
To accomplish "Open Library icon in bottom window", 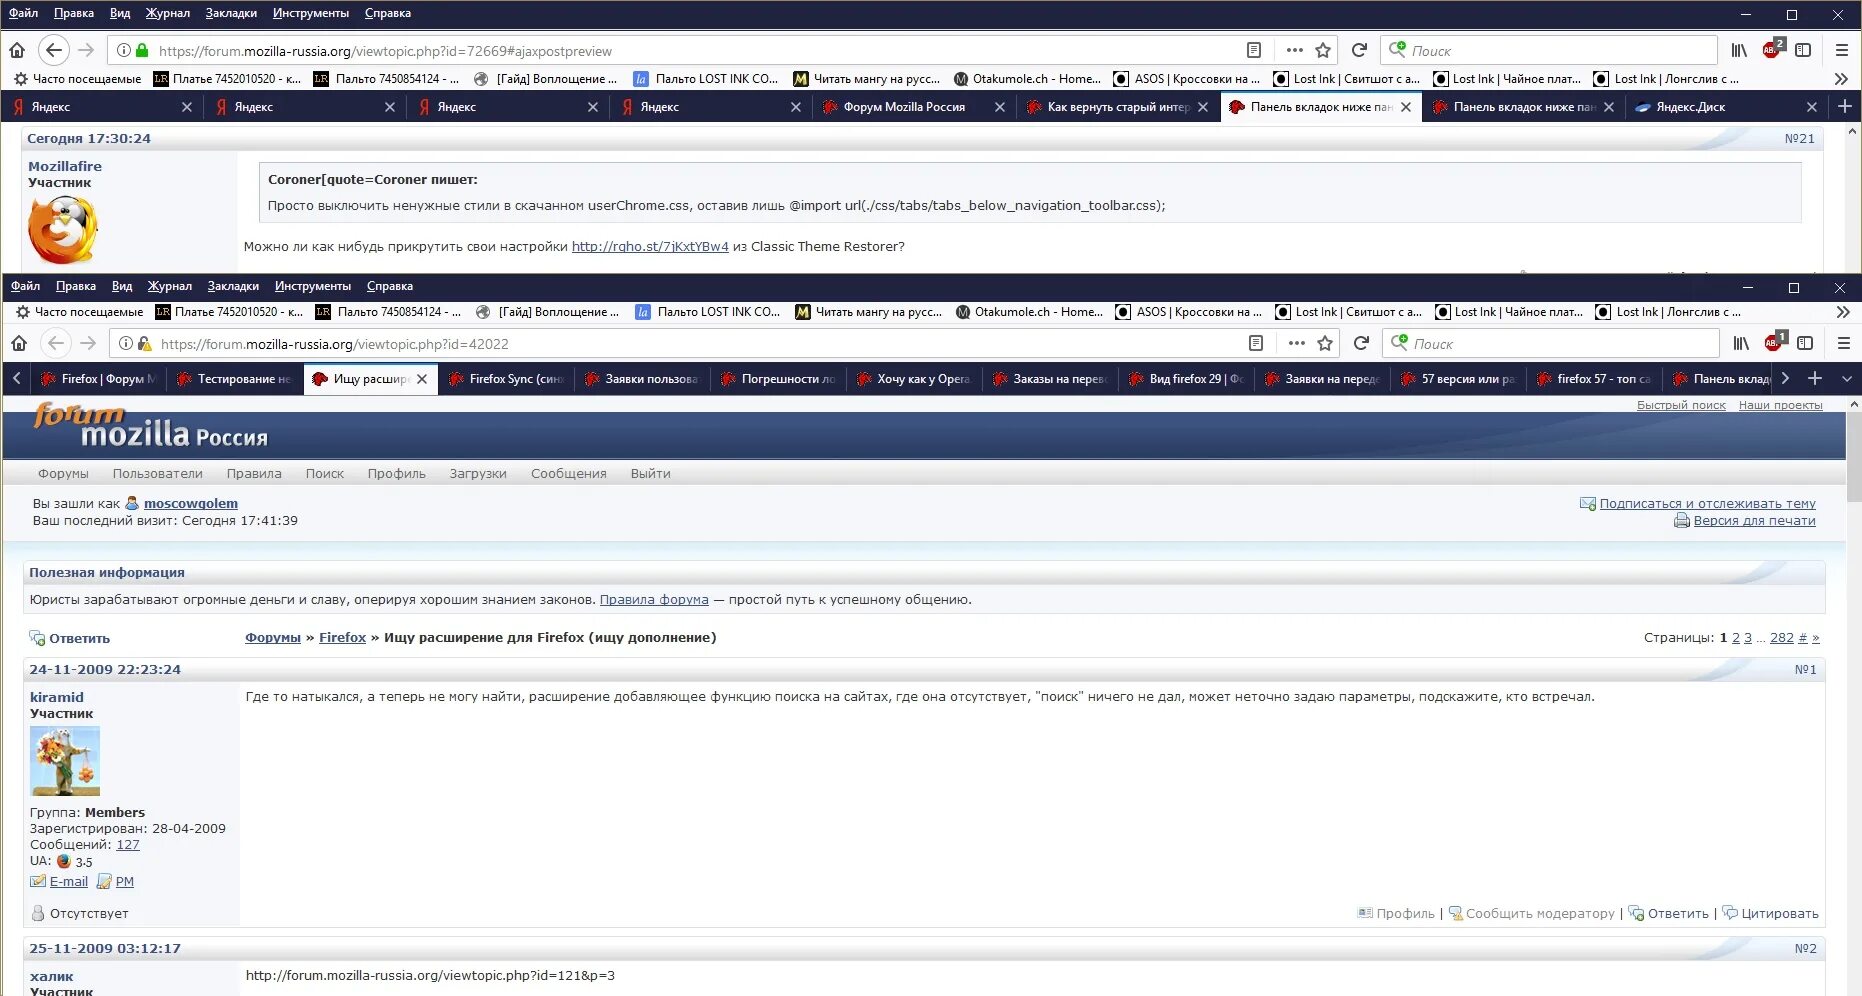I will coord(1742,343).
